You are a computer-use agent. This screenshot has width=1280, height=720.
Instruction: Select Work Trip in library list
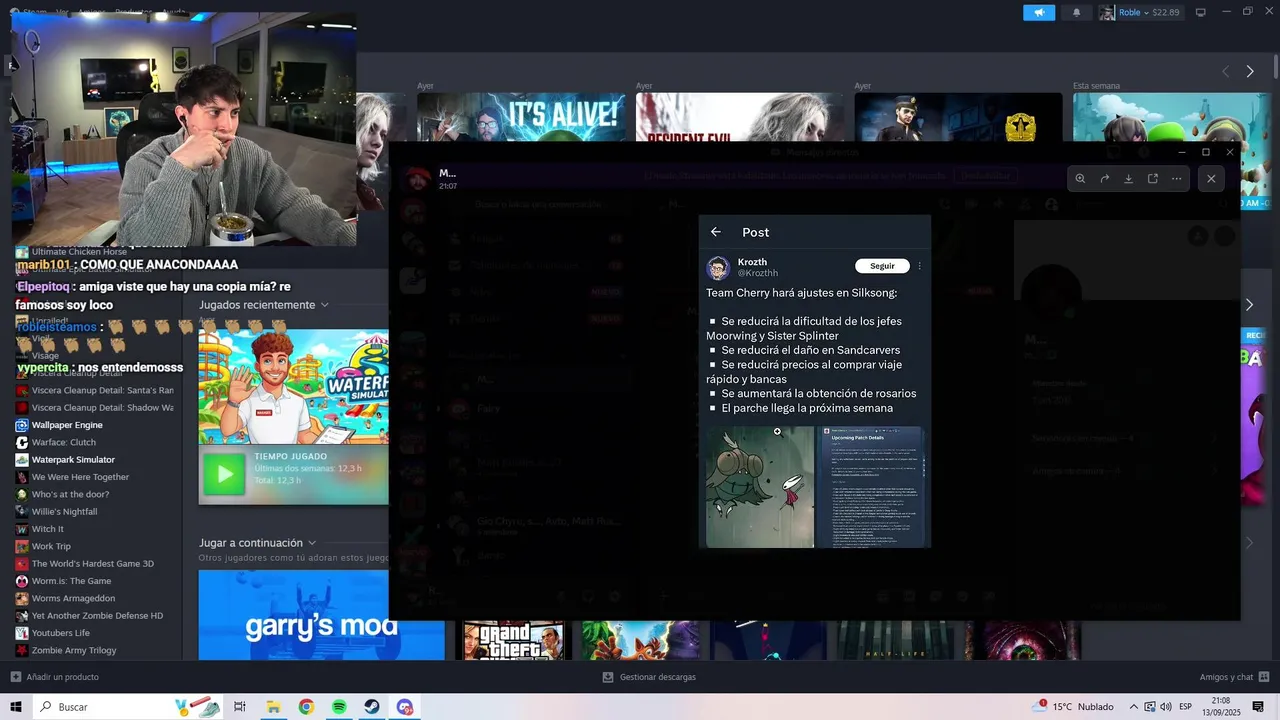point(51,546)
